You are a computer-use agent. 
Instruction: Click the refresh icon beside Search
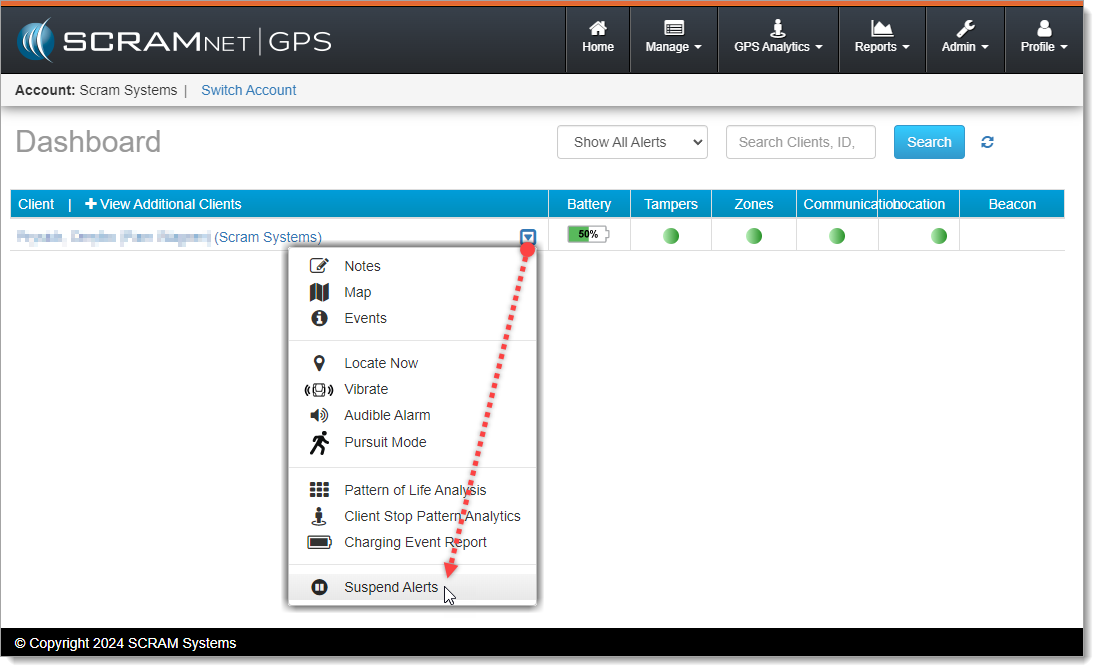987,142
